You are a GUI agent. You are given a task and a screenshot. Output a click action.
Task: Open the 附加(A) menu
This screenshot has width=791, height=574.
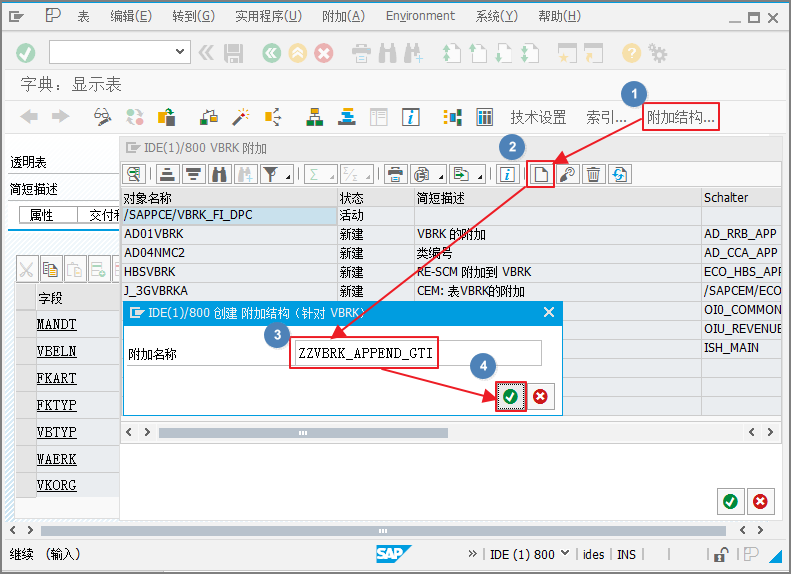click(x=343, y=16)
